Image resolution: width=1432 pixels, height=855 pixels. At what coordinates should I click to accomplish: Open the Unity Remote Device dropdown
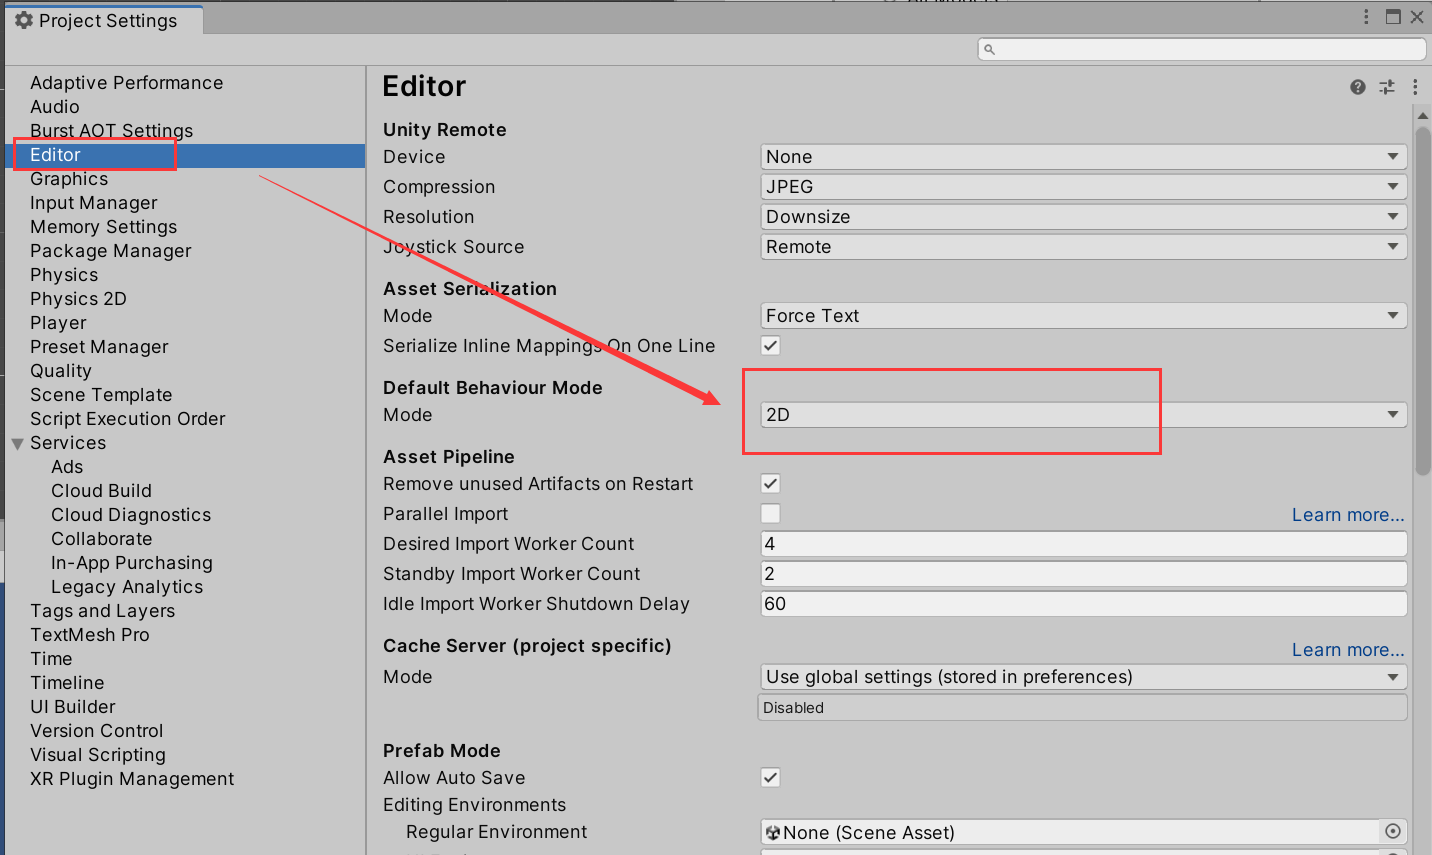tap(1083, 157)
